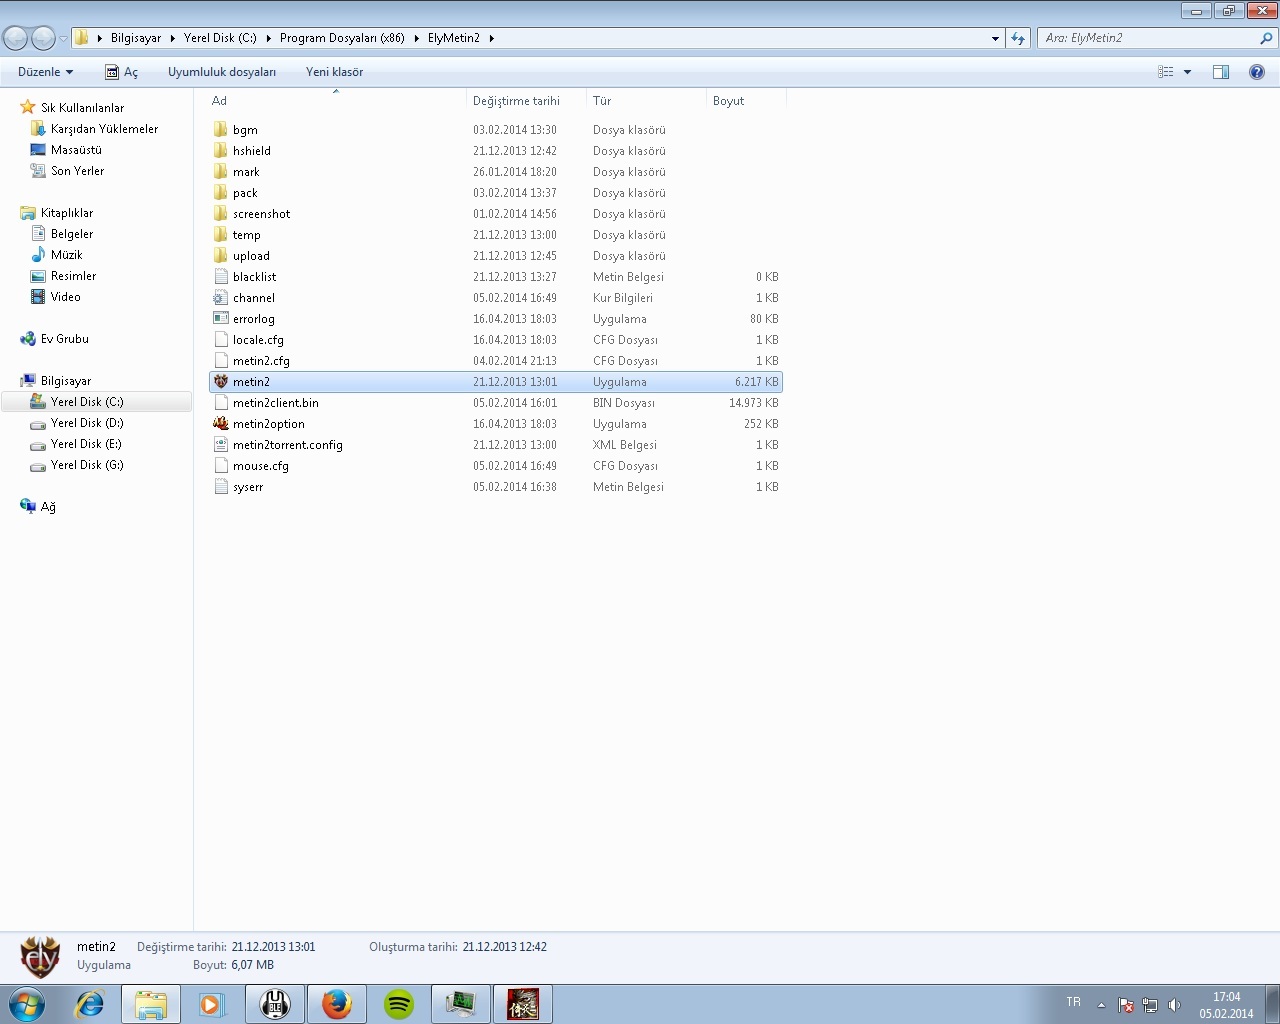Open Video library in the sidebar
The height and width of the screenshot is (1024, 1280).
[x=66, y=297]
